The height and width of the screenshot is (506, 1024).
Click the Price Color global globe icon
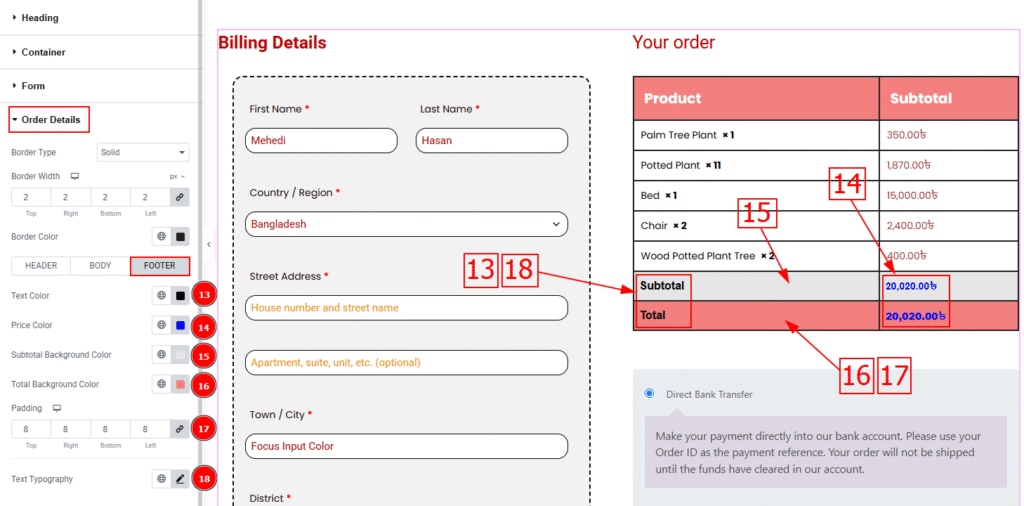click(161, 325)
